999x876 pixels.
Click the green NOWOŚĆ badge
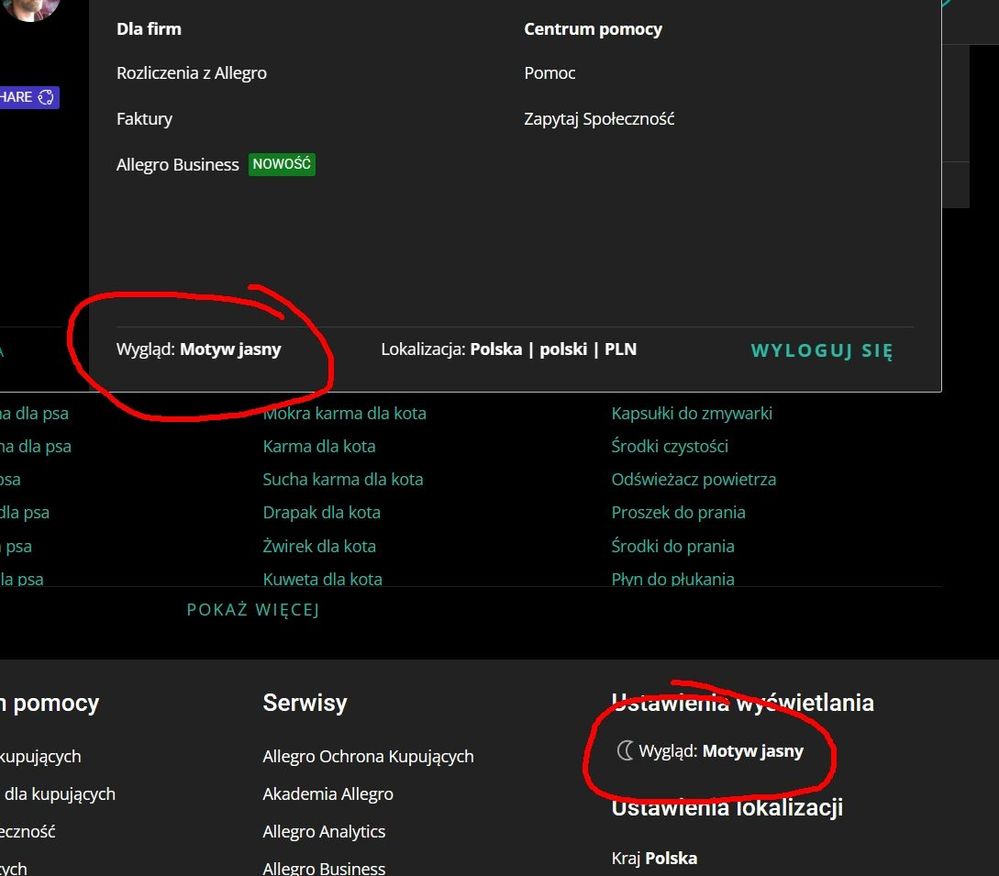tap(282, 164)
